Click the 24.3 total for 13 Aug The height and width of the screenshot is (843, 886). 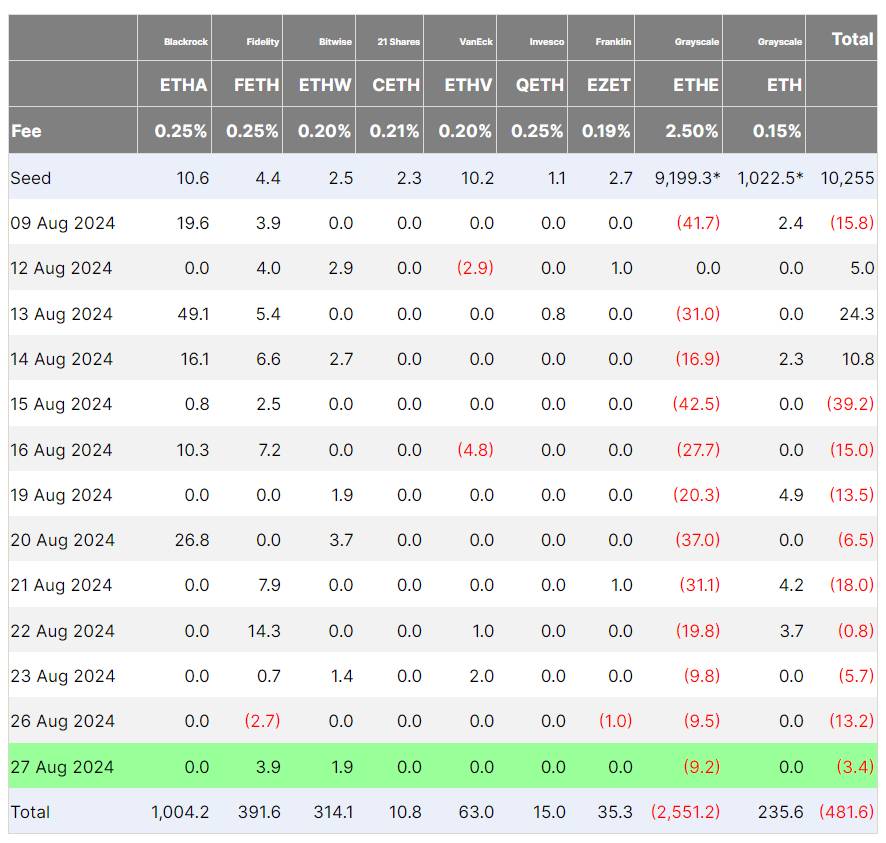point(857,314)
